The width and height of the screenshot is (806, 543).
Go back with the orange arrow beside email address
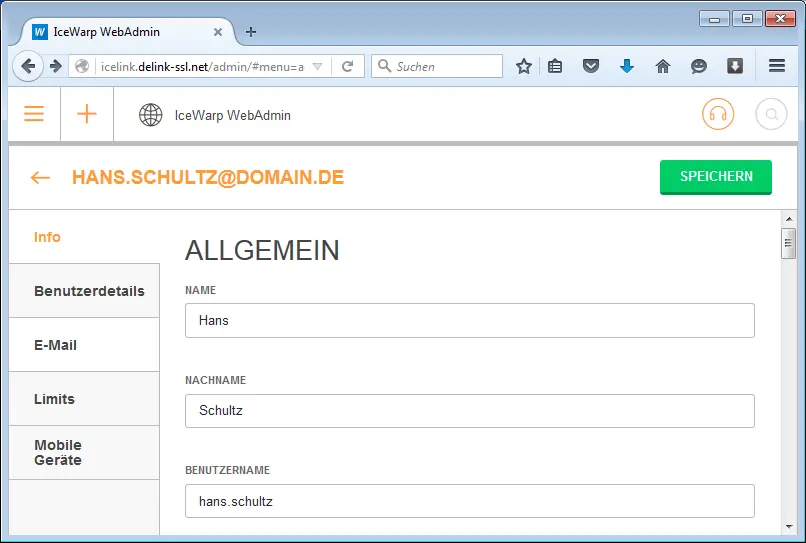pyautogui.click(x=40, y=177)
